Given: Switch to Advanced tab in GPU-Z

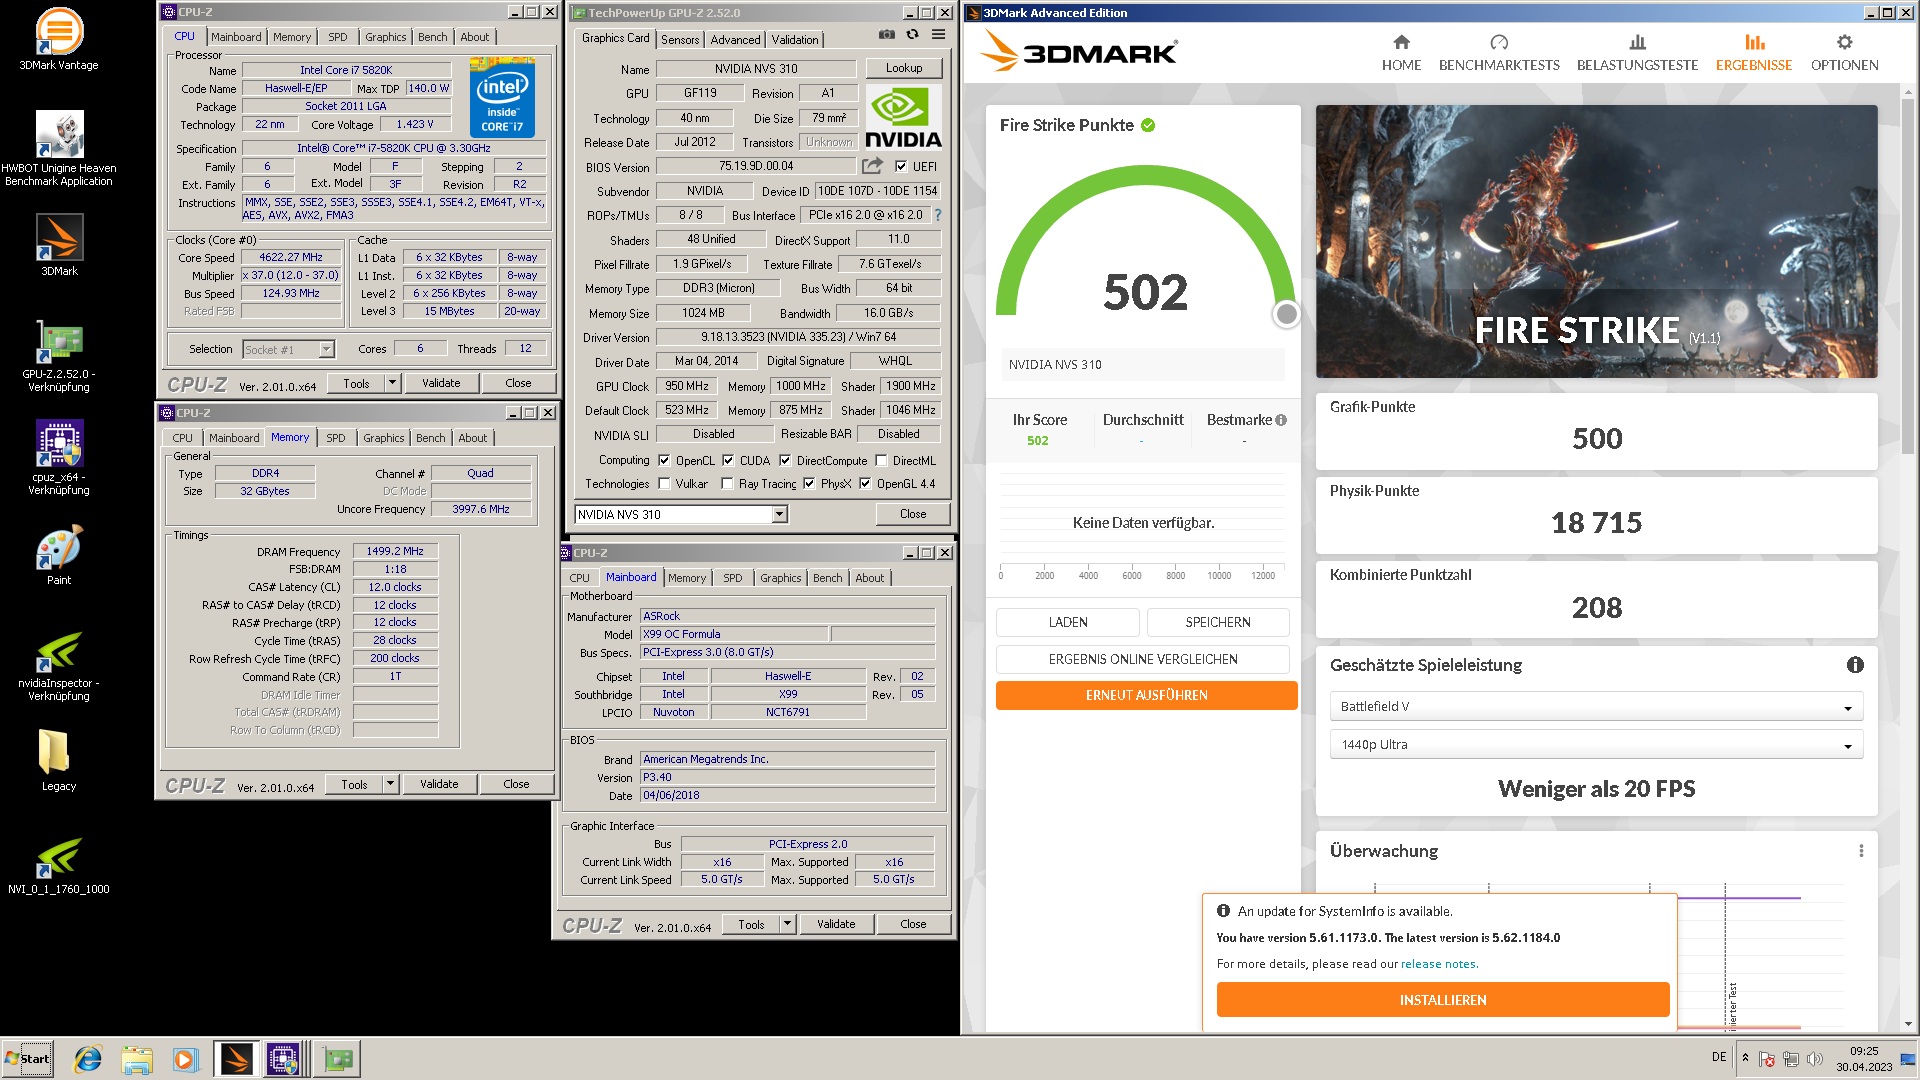Looking at the screenshot, I should [735, 39].
